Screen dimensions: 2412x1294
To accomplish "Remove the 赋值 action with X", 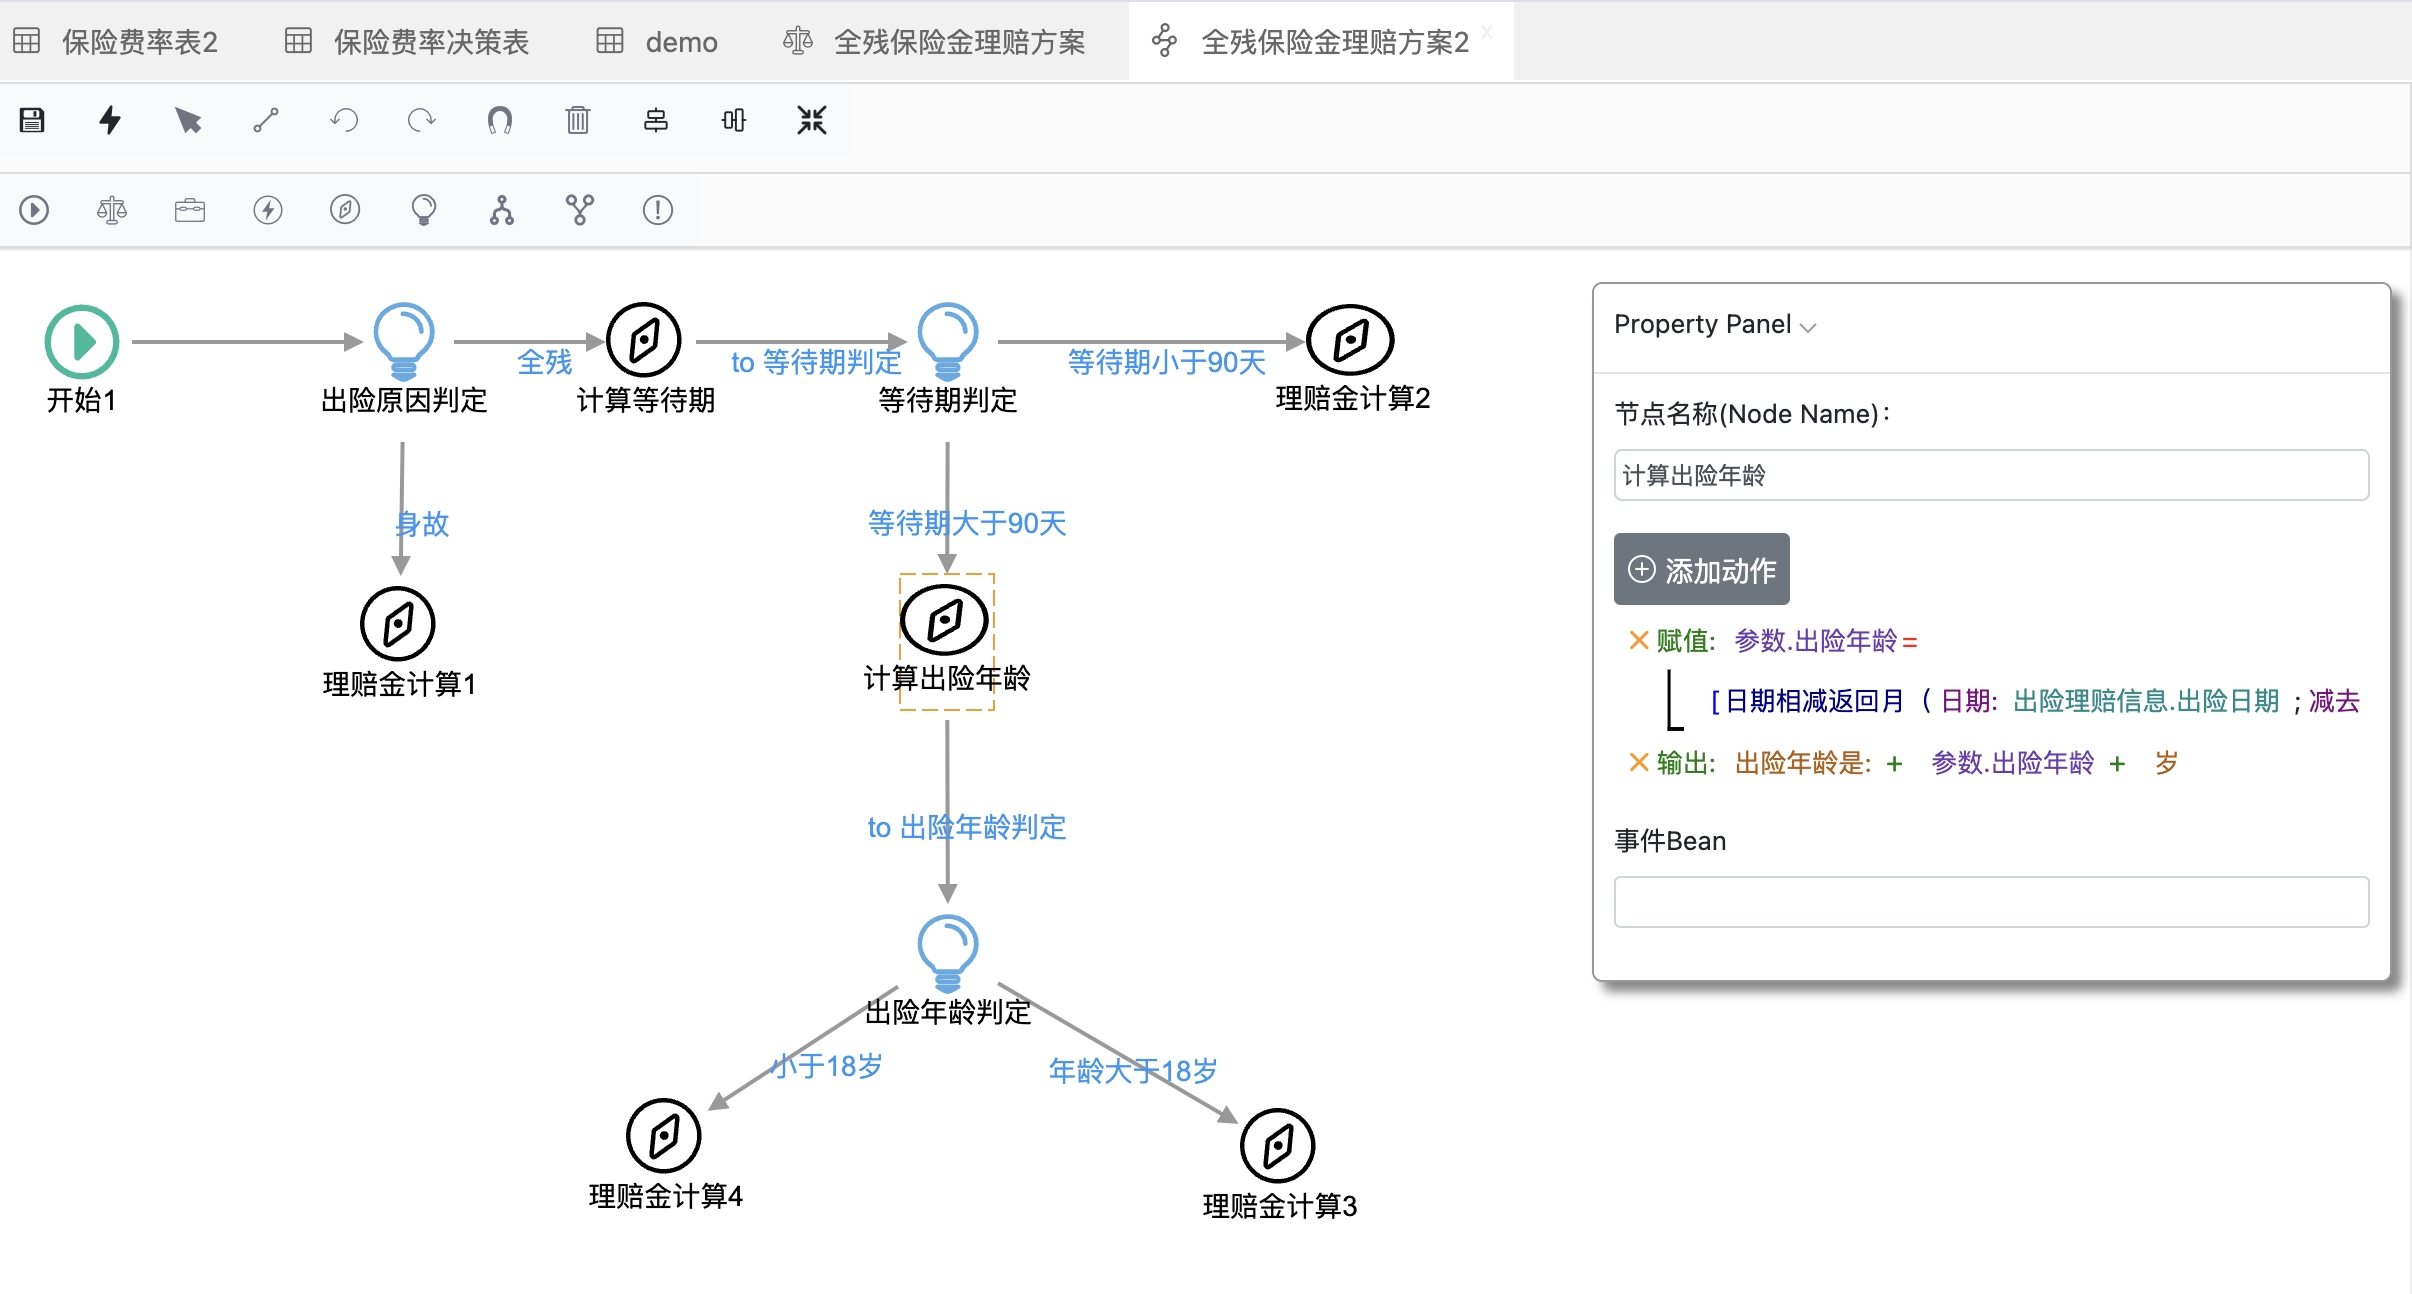I will click(1638, 641).
